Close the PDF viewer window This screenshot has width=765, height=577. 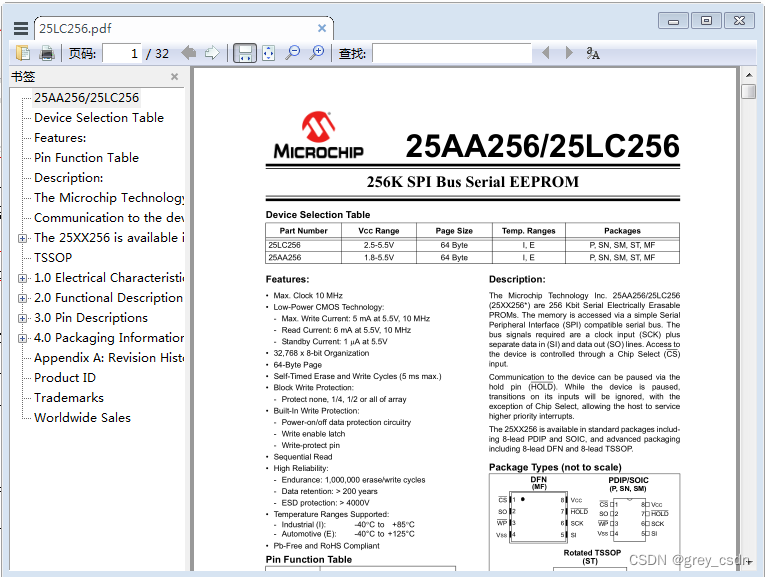pyautogui.click(x=739, y=21)
